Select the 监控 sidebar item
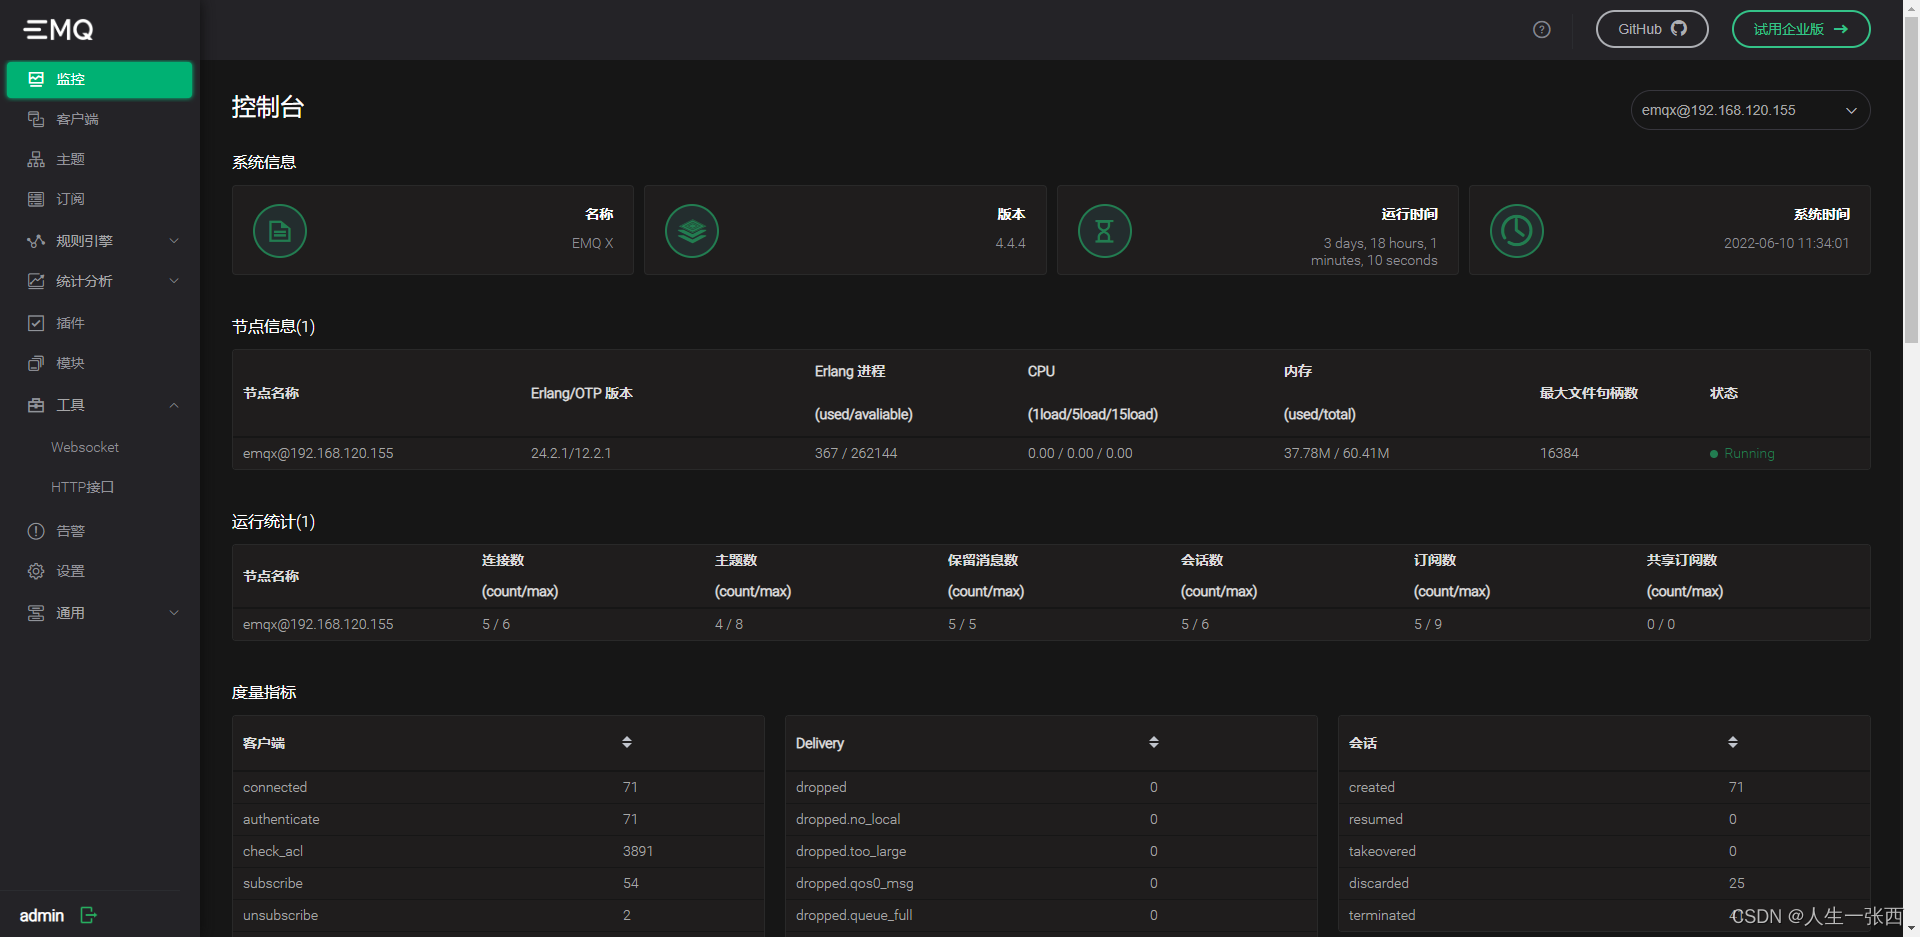 pyautogui.click(x=99, y=79)
